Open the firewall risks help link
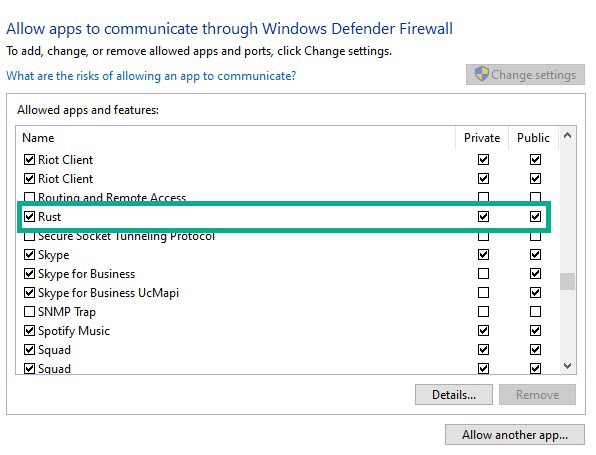The height and width of the screenshot is (455, 596). pos(151,76)
